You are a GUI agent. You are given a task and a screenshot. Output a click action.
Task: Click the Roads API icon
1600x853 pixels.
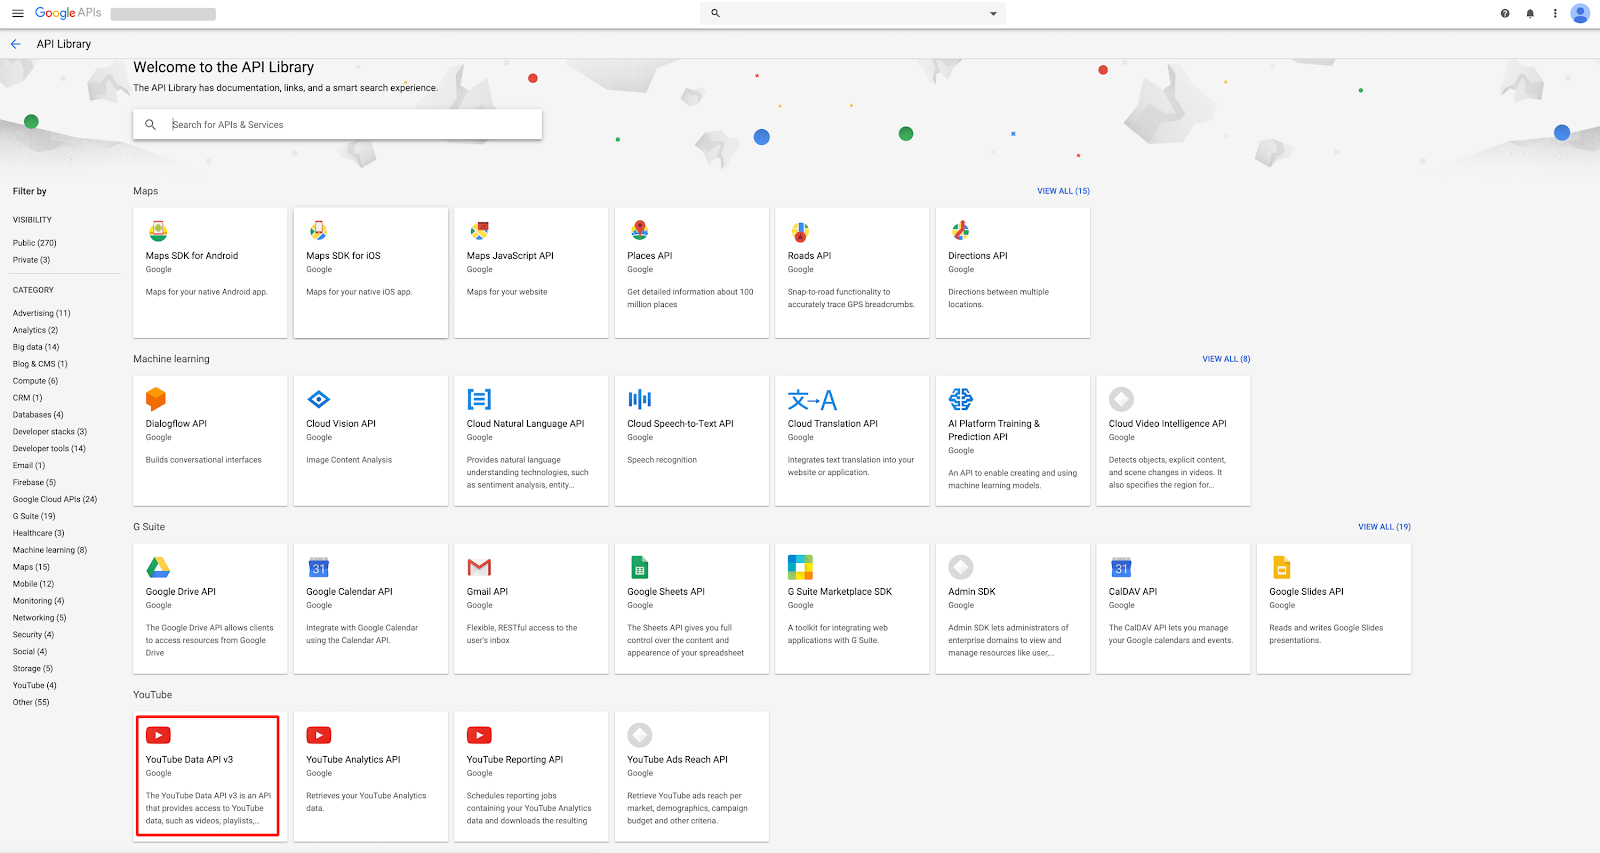click(x=800, y=232)
